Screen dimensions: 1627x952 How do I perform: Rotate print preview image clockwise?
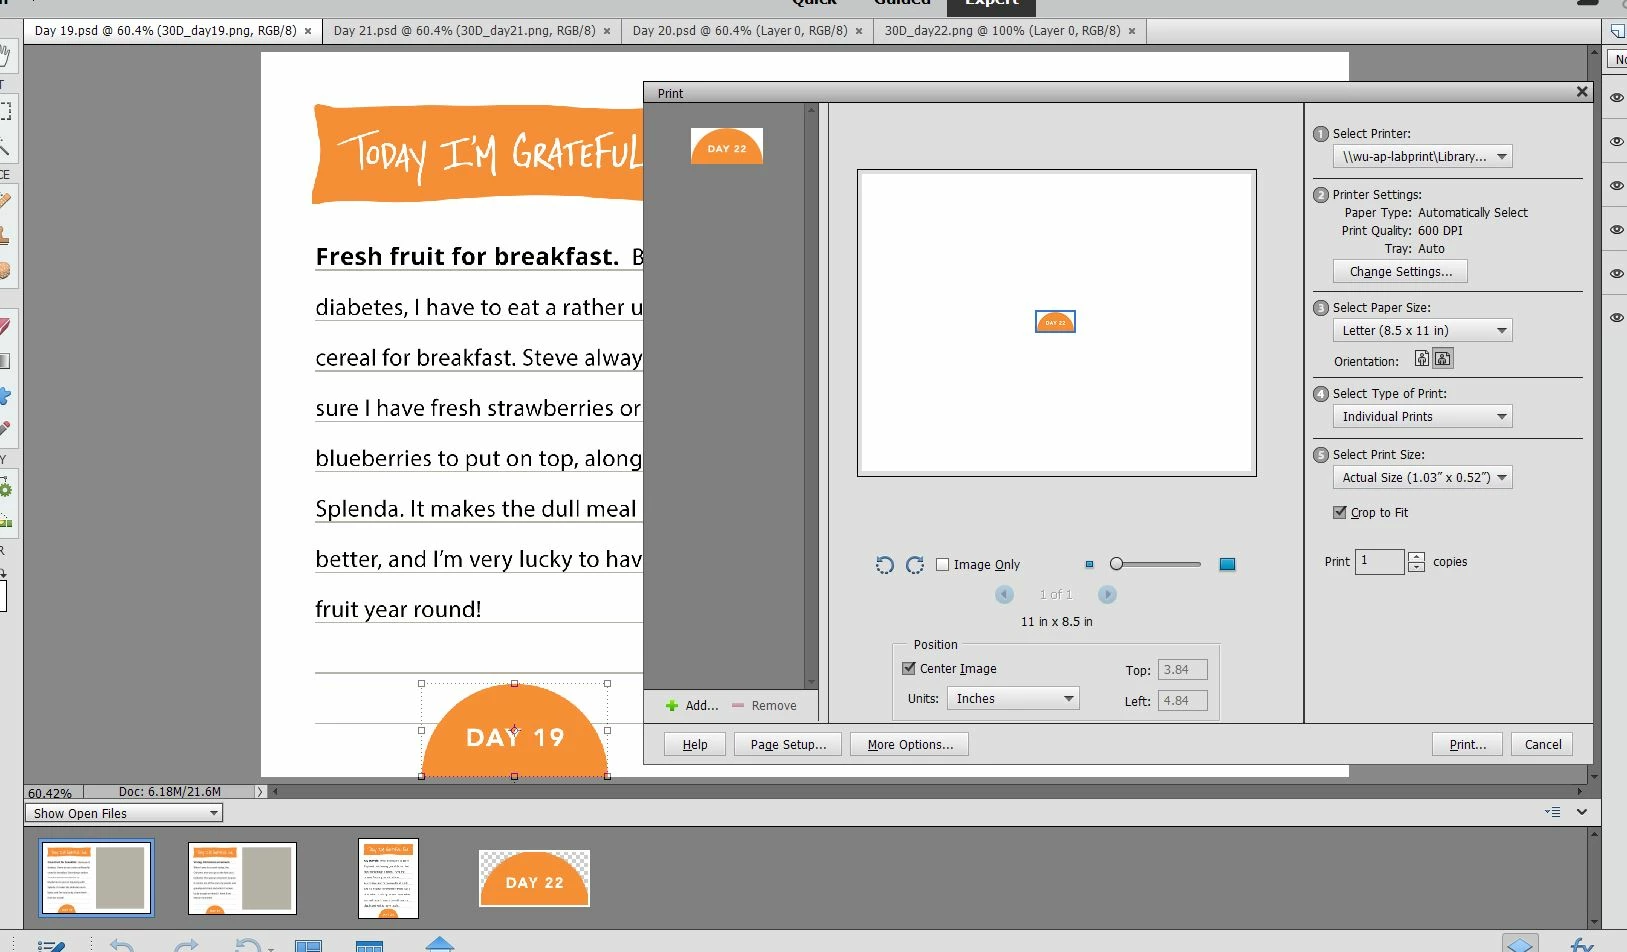(x=914, y=565)
